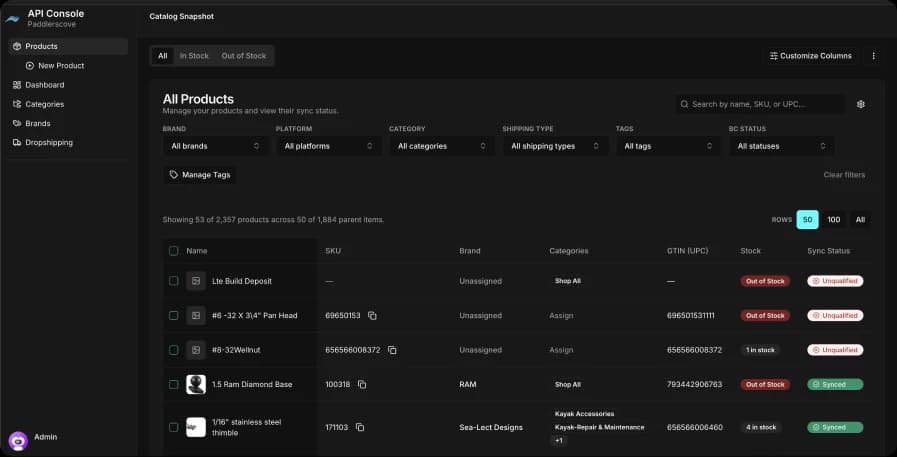
Task: Click the product search input field
Action: 760,104
